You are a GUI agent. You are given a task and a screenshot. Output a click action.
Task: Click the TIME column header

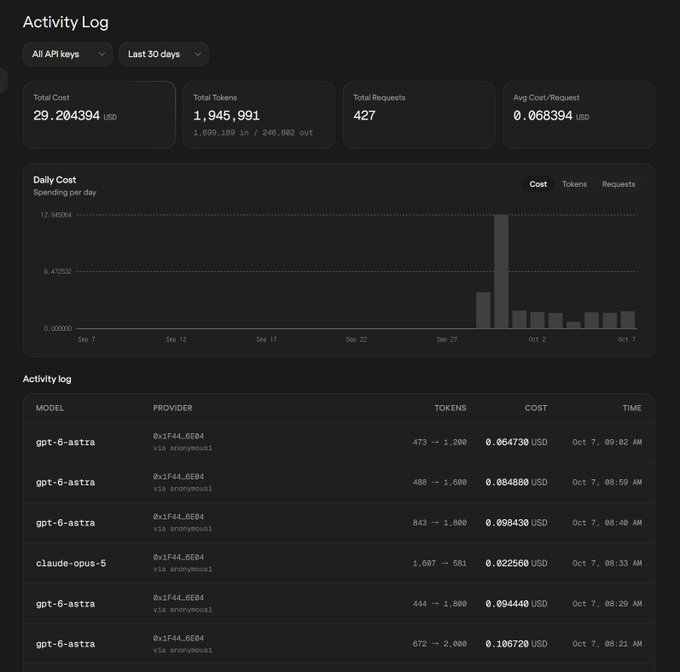[x=632, y=408]
